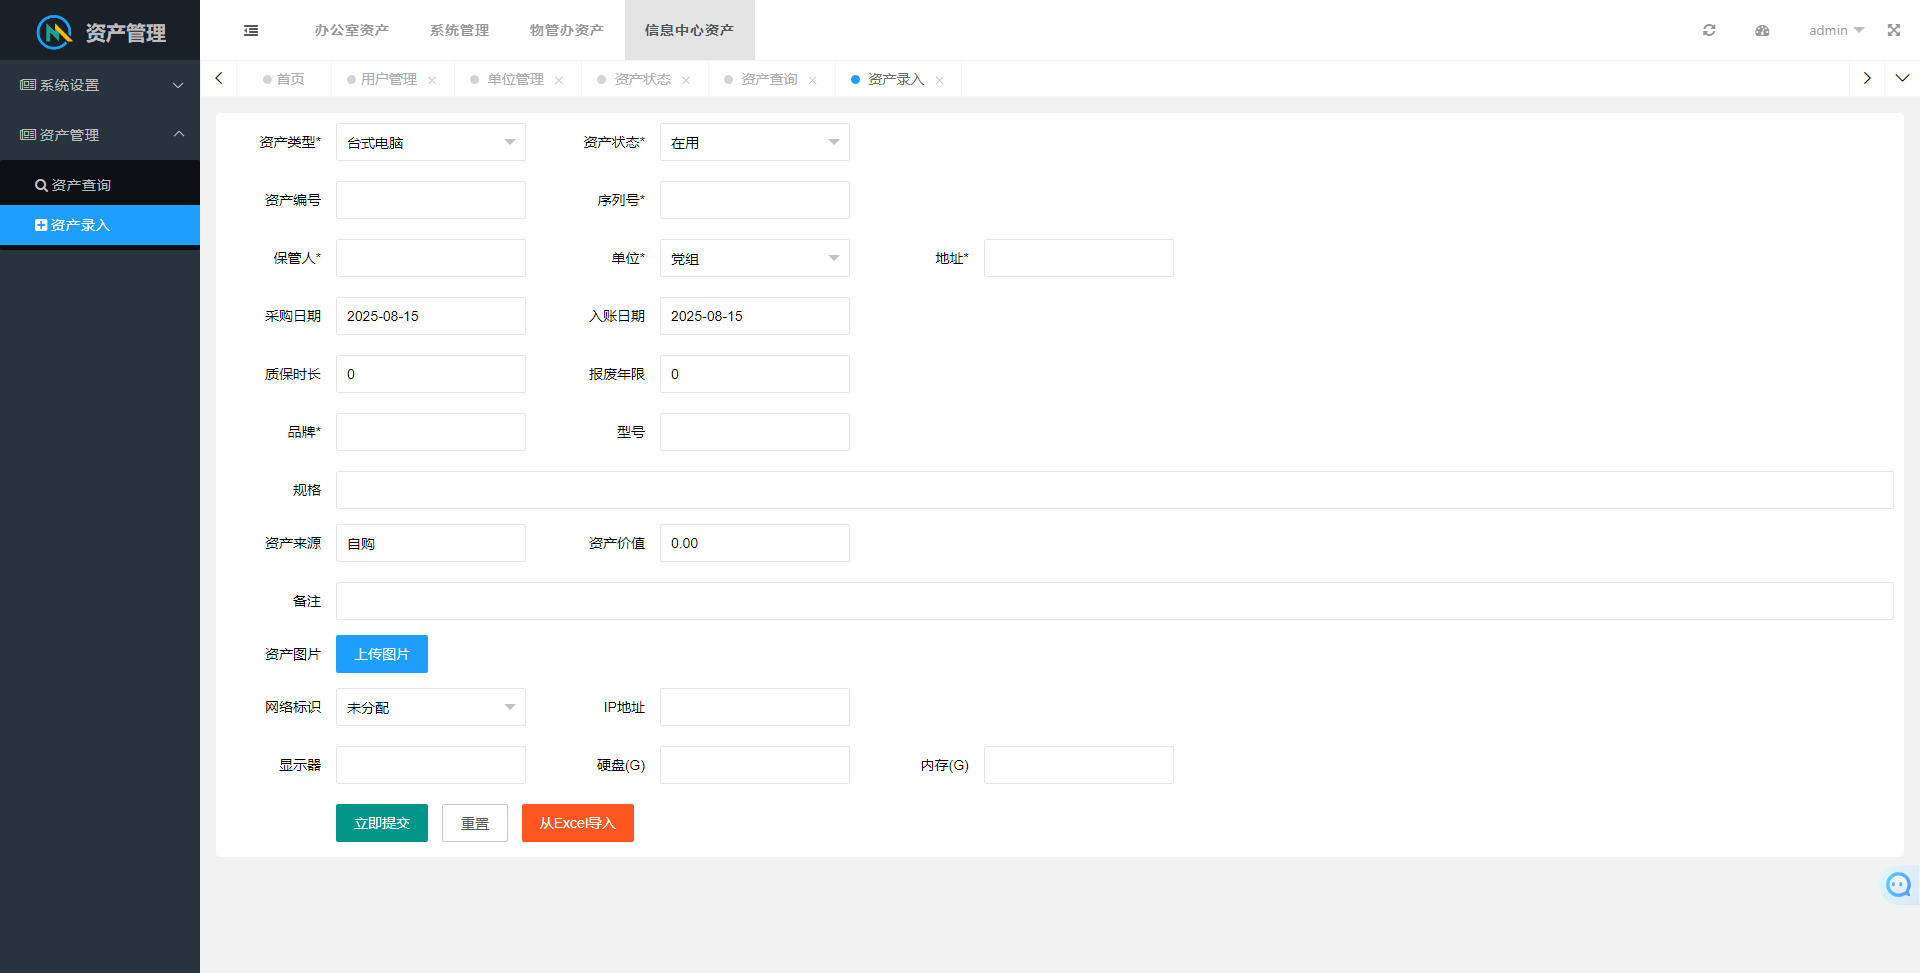Open the chat assistant bubble icon
Image resolution: width=1920 pixels, height=973 pixels.
tap(1897, 884)
